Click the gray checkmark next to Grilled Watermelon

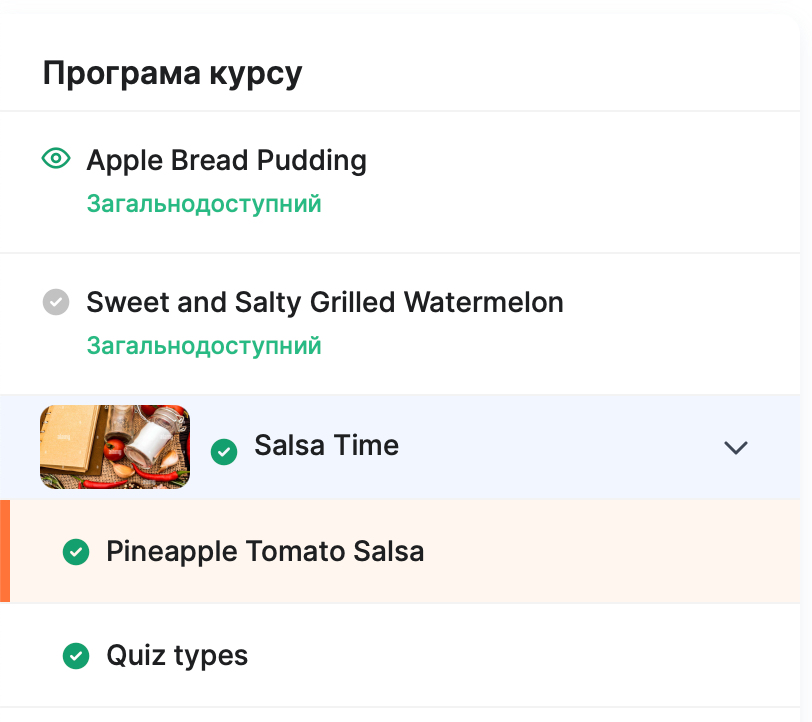point(56,302)
